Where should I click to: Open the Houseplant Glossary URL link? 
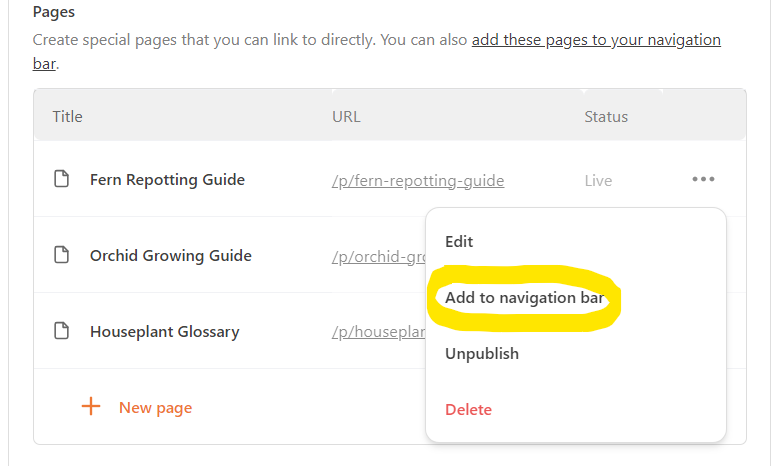(379, 332)
